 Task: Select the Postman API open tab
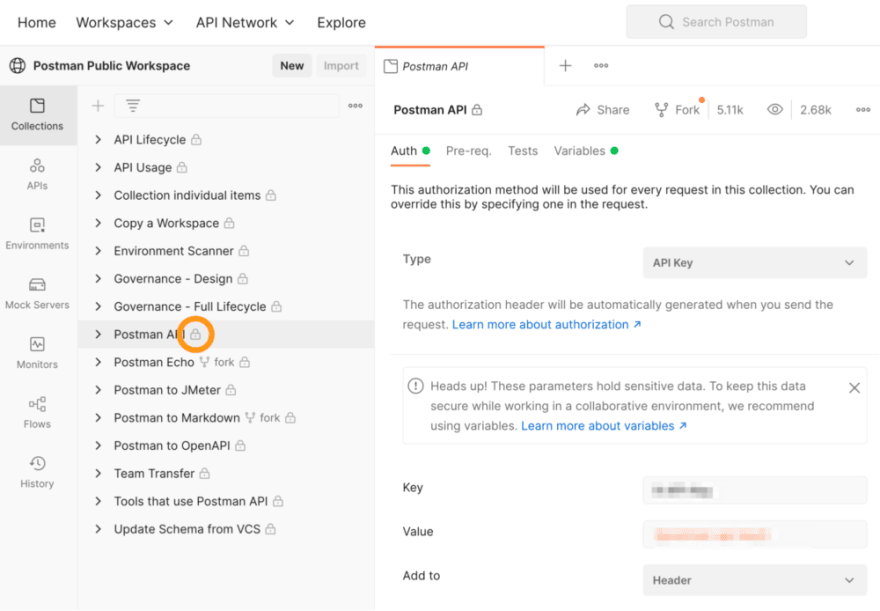click(460, 66)
